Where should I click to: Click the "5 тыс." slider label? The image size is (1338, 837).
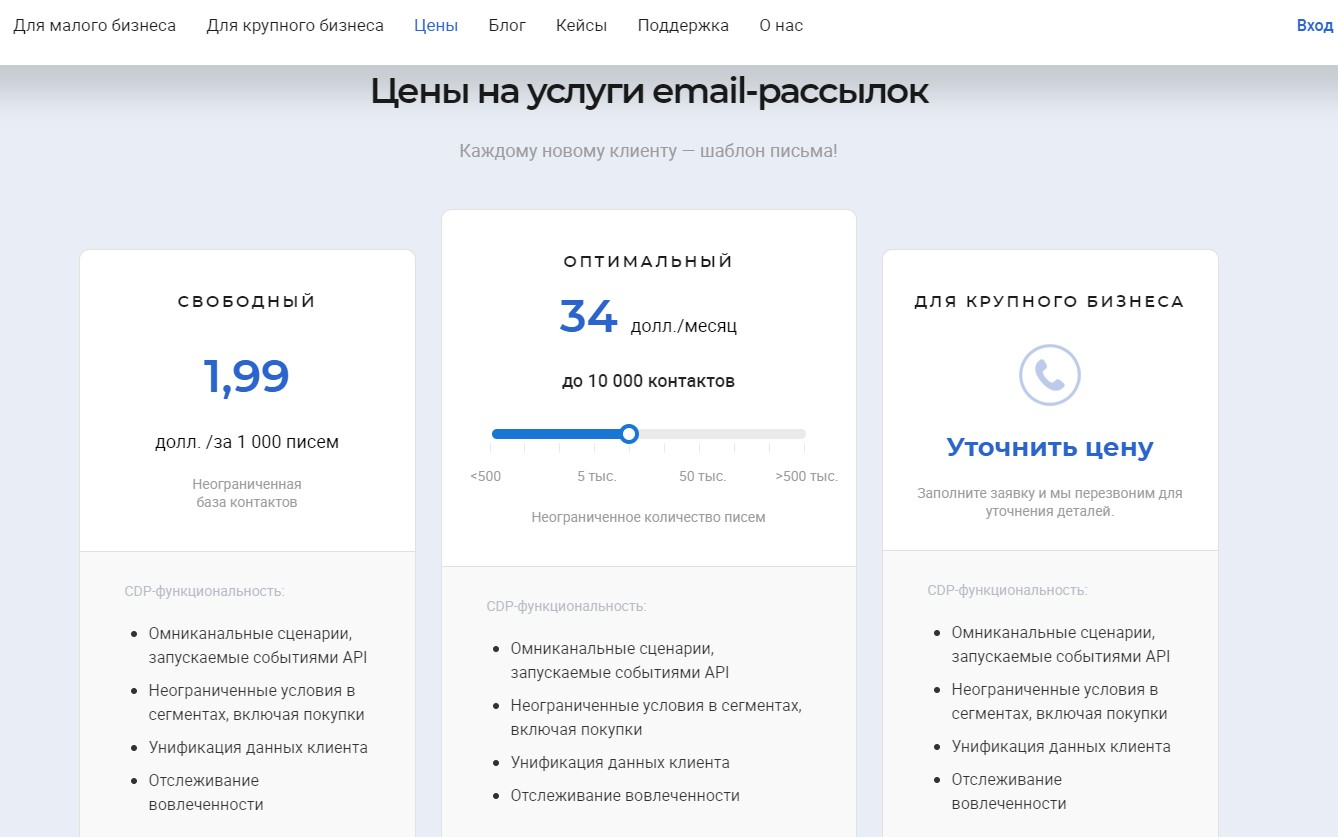(x=596, y=476)
